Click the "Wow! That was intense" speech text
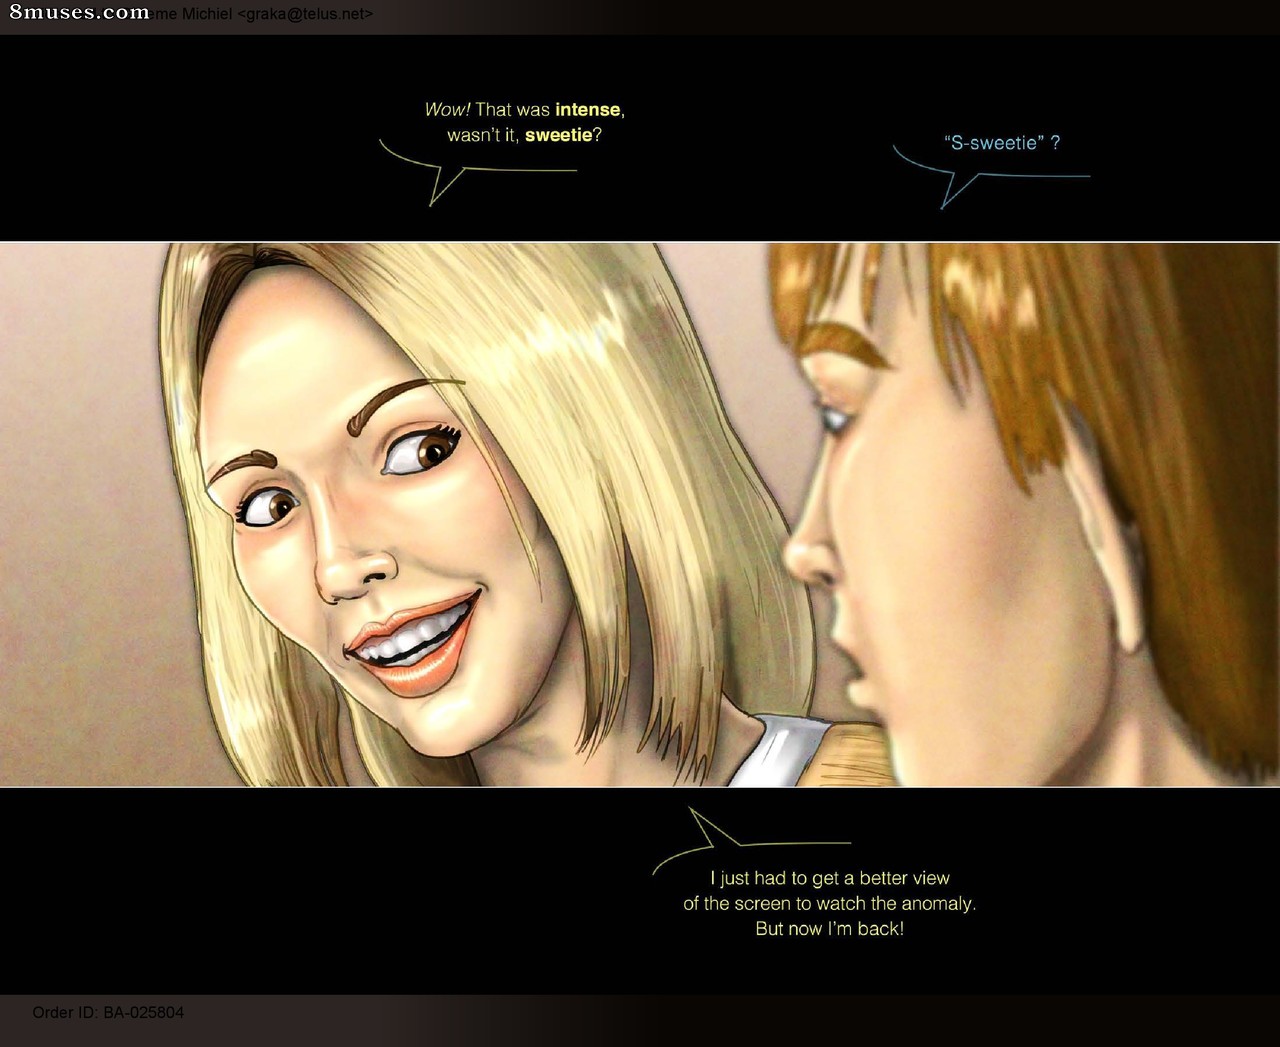The image size is (1280, 1047). [x=525, y=122]
